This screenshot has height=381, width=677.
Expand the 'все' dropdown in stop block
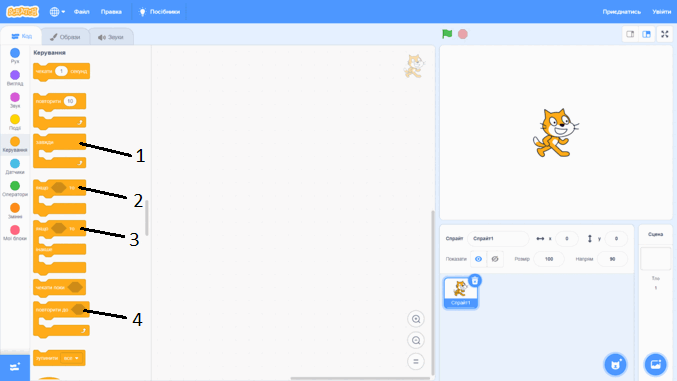point(72,358)
